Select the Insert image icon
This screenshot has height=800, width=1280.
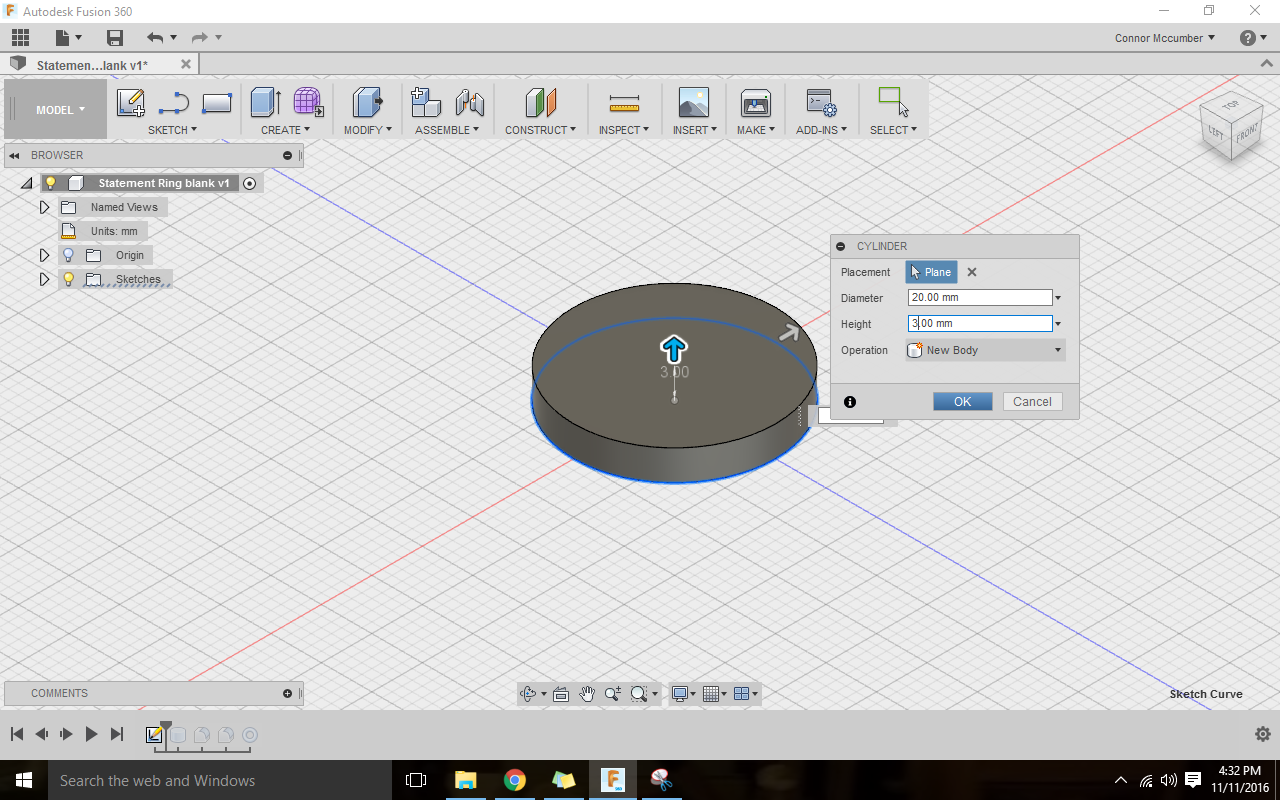coord(693,102)
